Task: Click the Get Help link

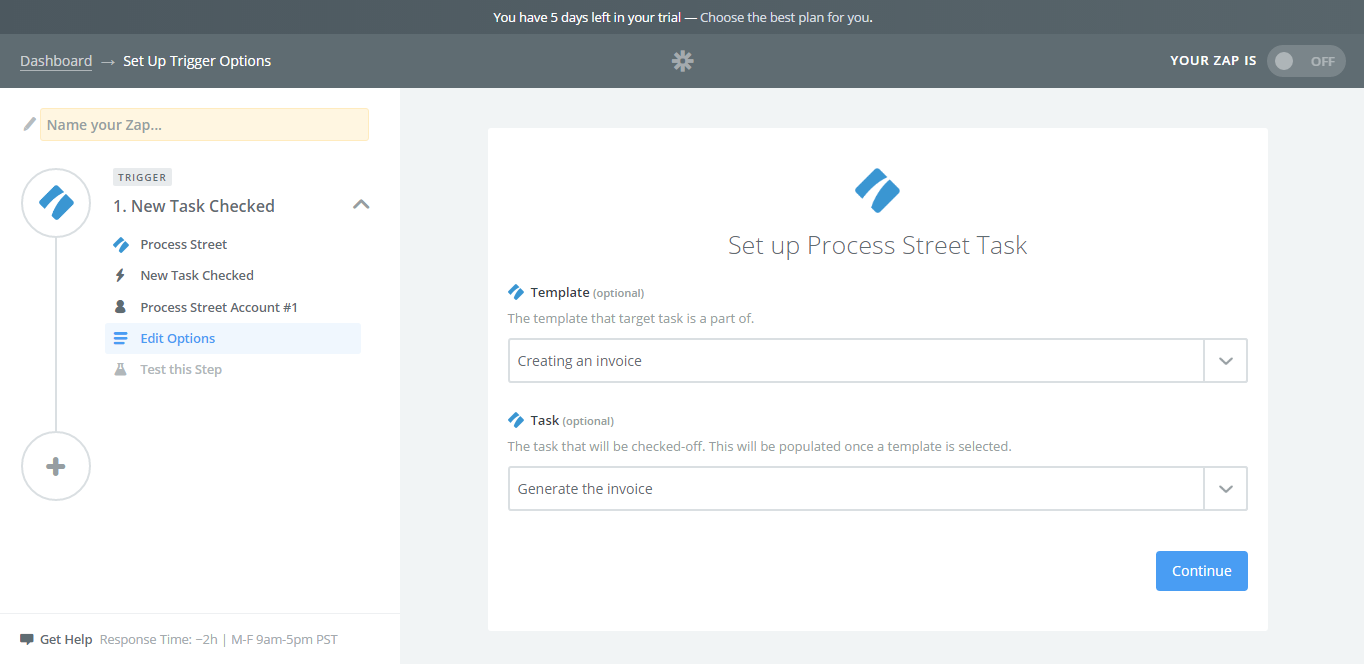Action: click(66, 640)
